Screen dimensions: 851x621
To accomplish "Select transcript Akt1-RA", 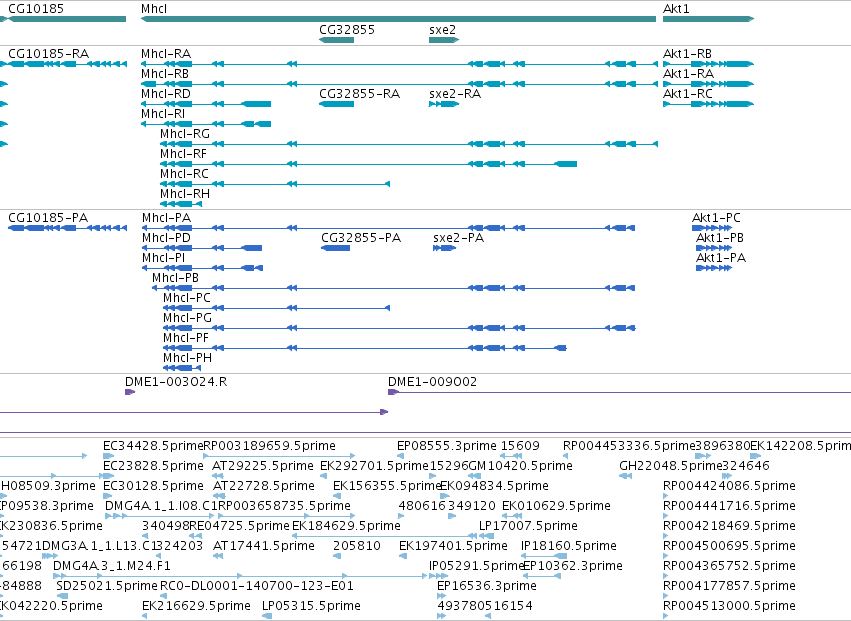I will click(x=708, y=84).
